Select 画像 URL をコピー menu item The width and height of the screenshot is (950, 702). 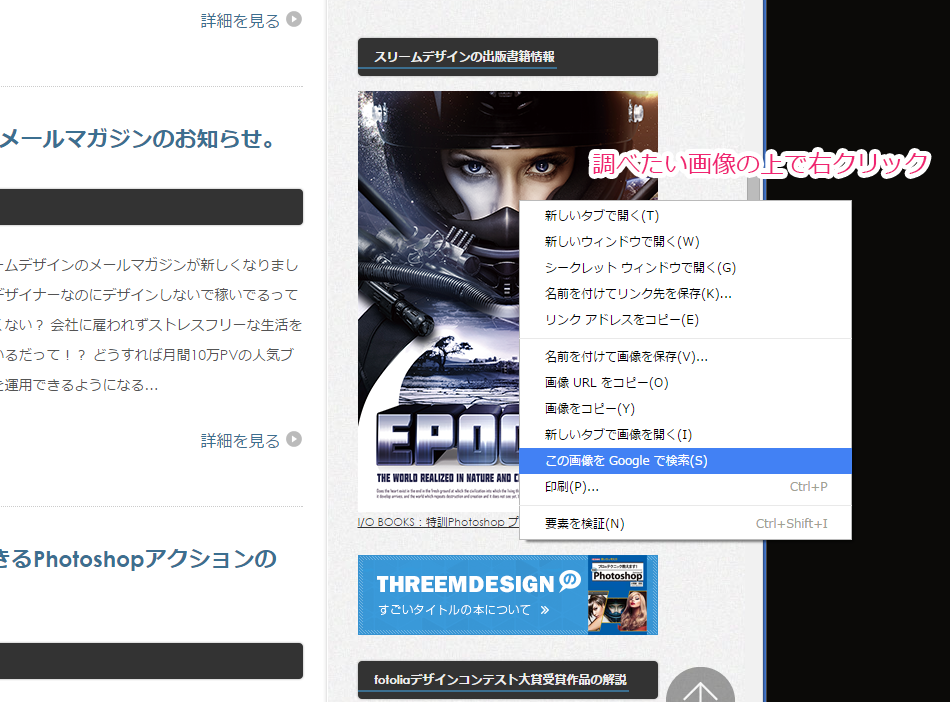[x=606, y=382]
